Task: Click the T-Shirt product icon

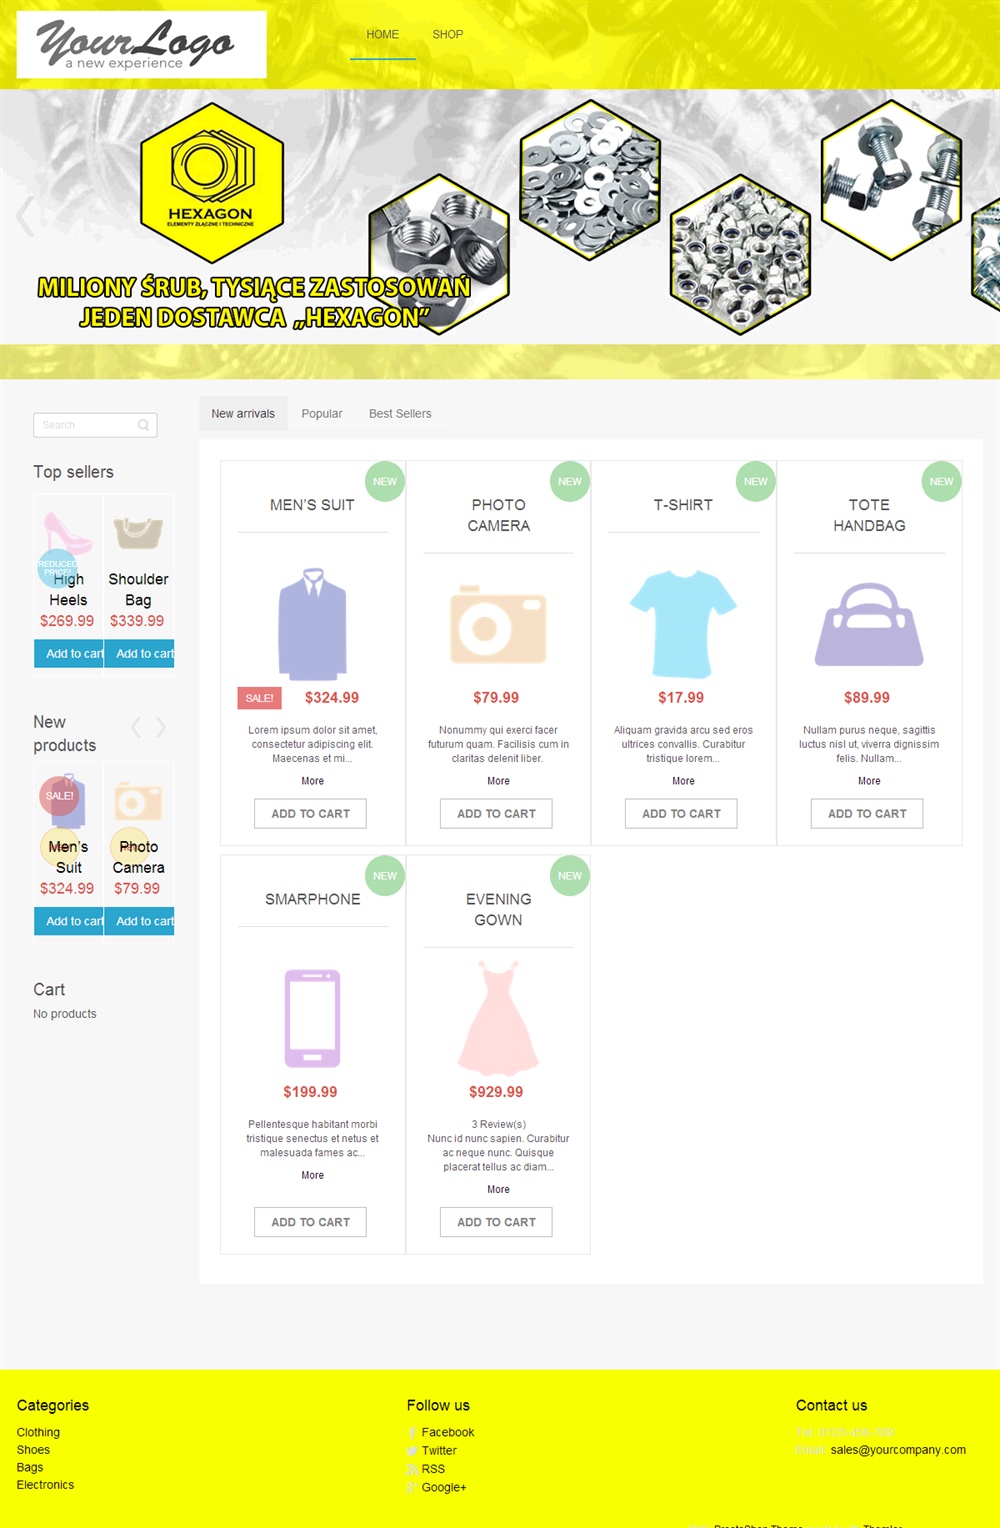Action: tap(683, 624)
